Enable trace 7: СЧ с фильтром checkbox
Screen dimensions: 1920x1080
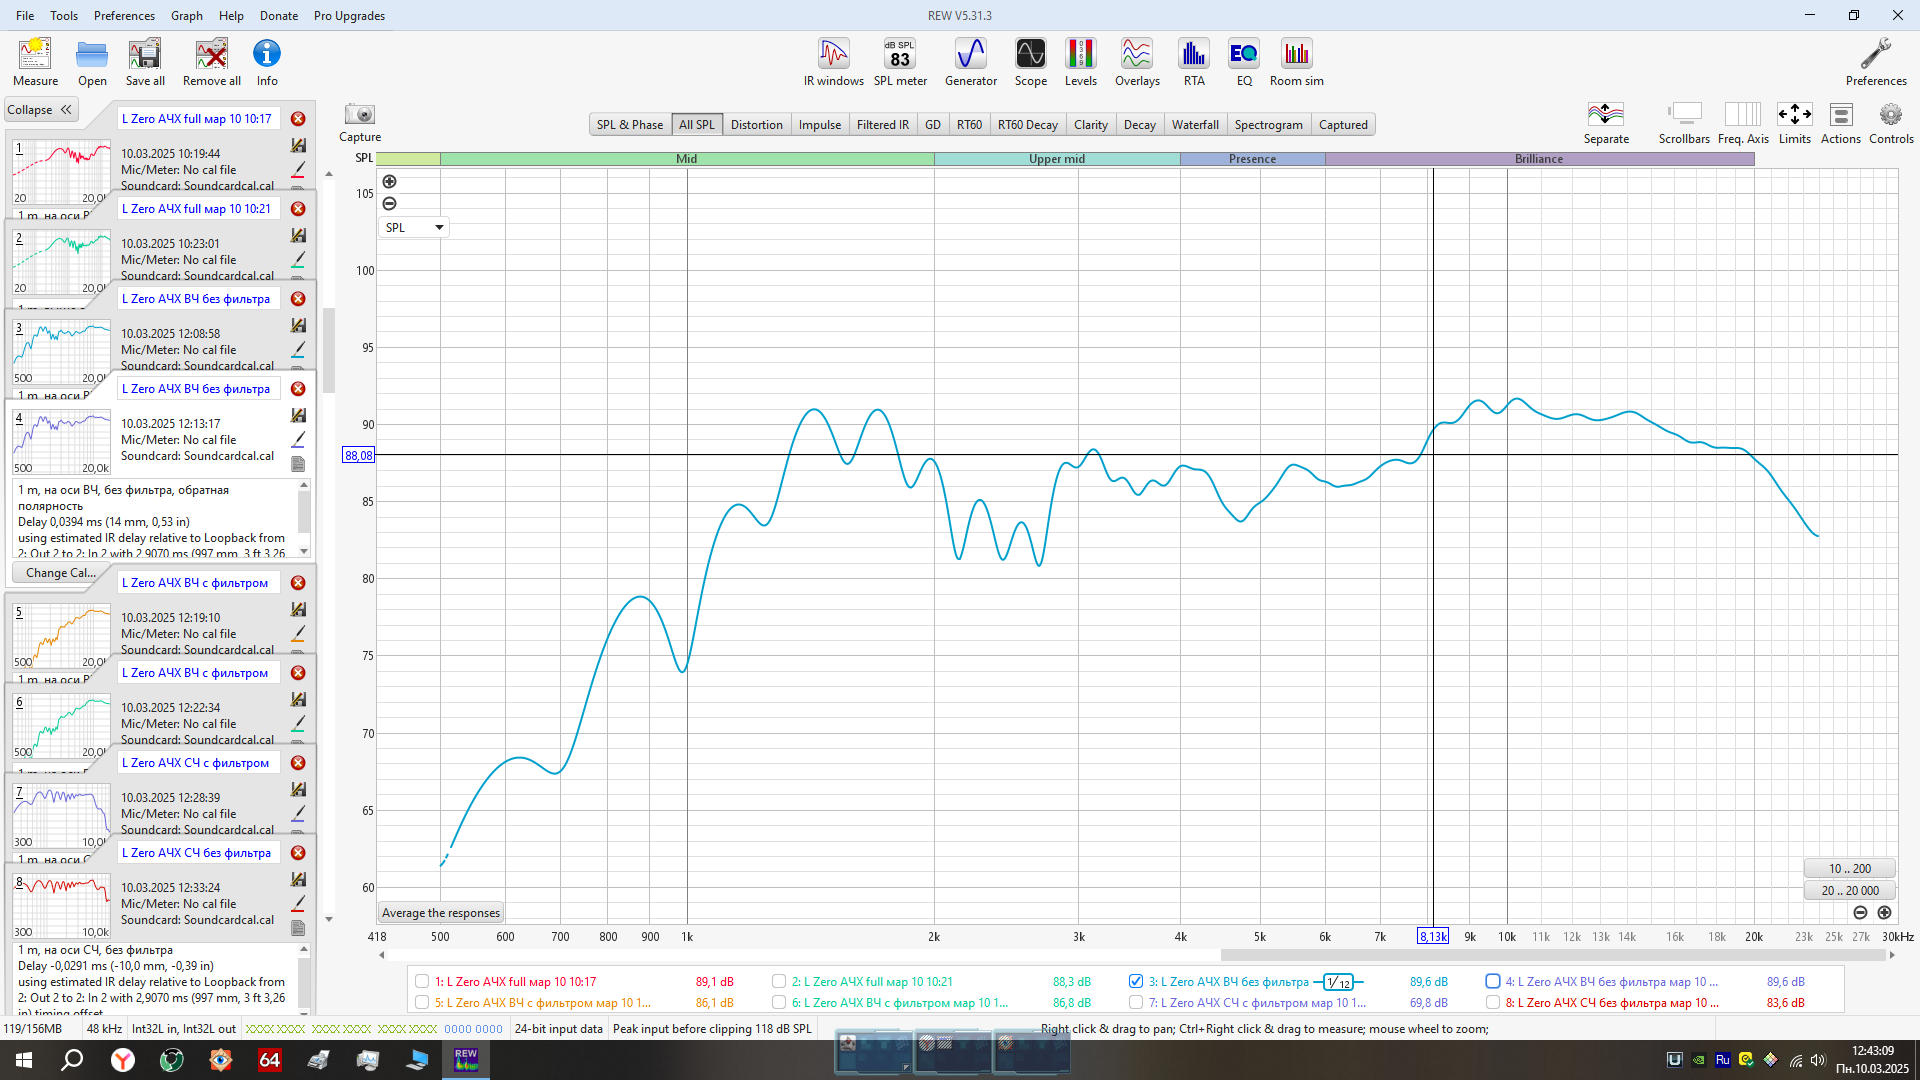click(x=1136, y=1002)
